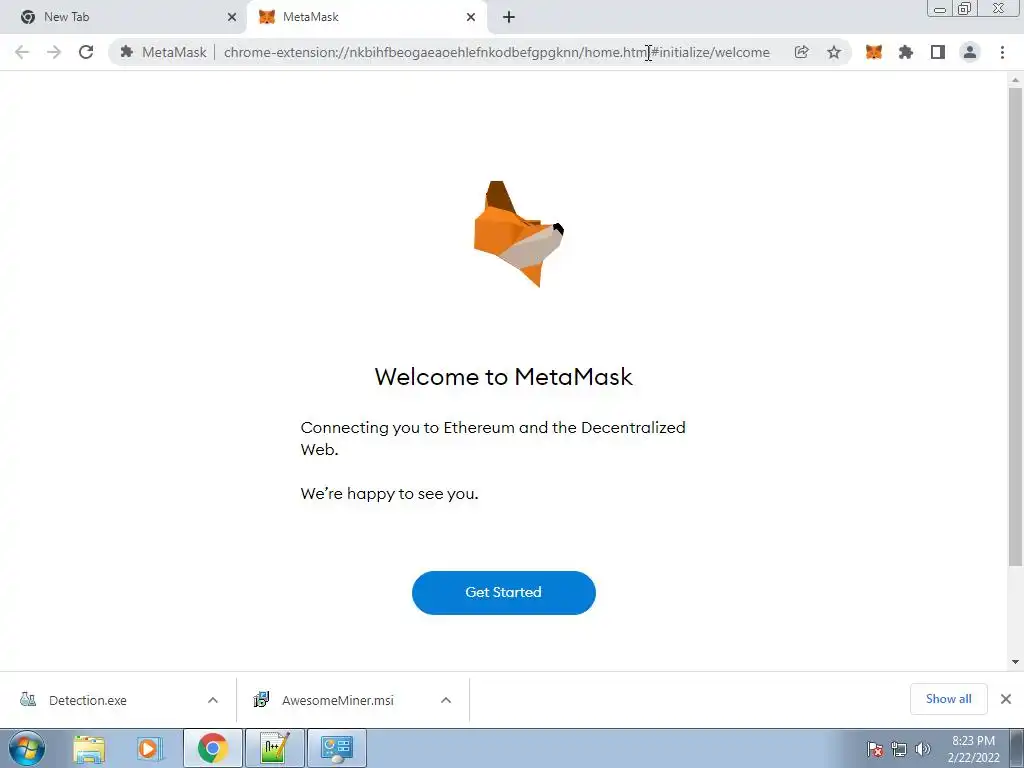Viewport: 1024px width, 768px height.
Task: Close the New Tab tab
Action: point(231,17)
